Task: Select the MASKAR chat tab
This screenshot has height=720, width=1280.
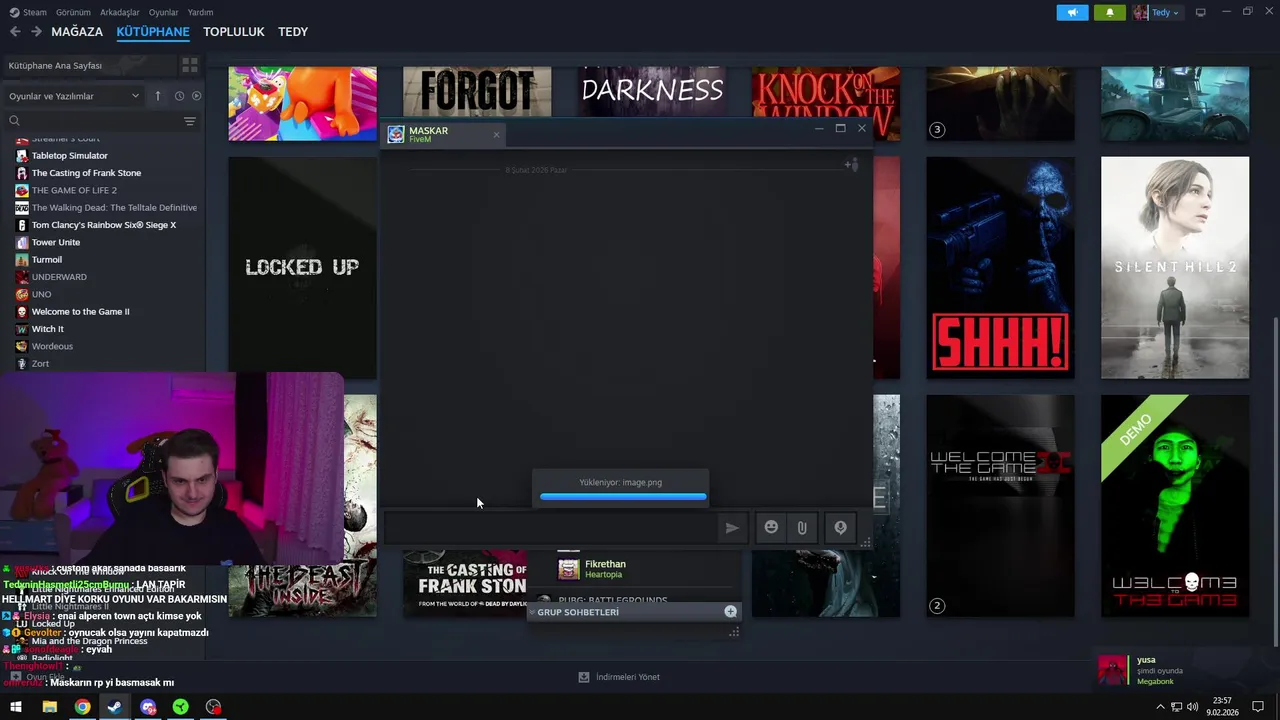Action: coord(444,134)
